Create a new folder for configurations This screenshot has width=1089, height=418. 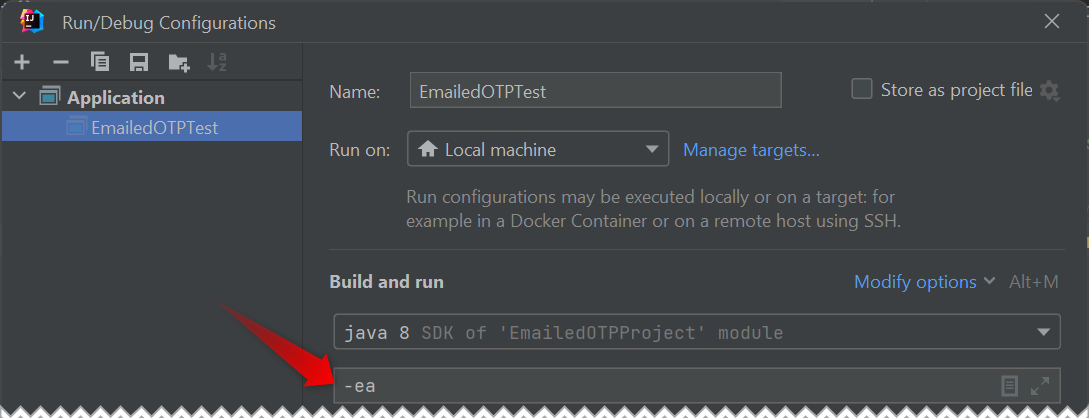pos(179,62)
